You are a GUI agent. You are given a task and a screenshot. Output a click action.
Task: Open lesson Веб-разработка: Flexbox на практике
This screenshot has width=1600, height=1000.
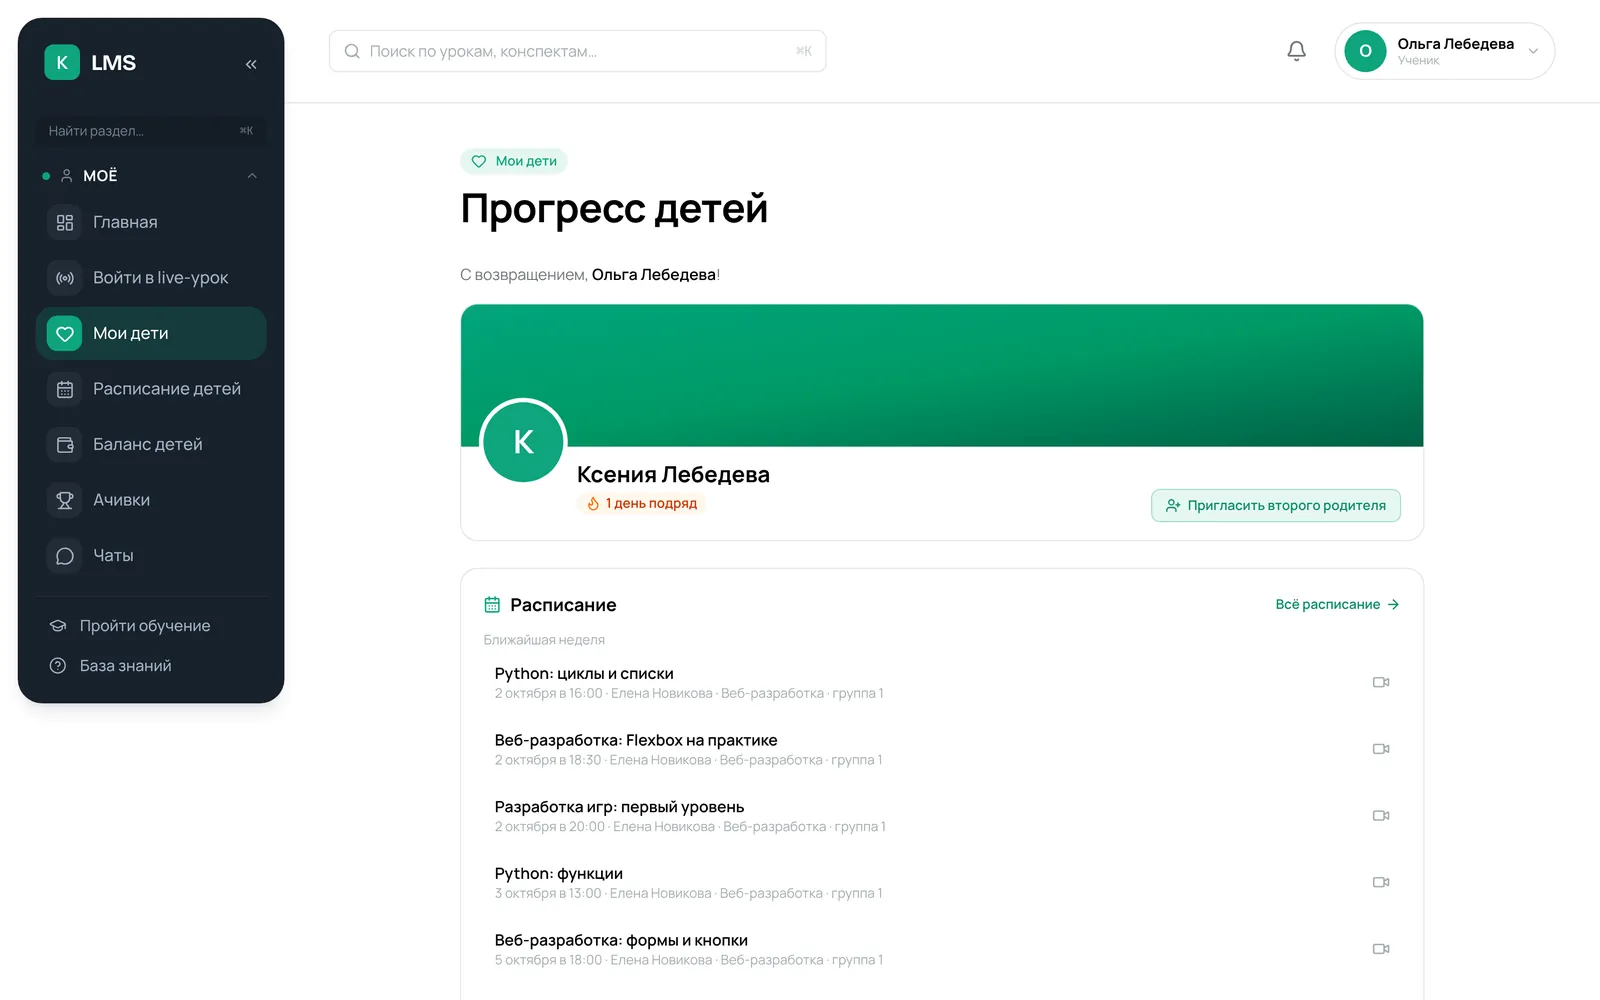[x=941, y=749]
